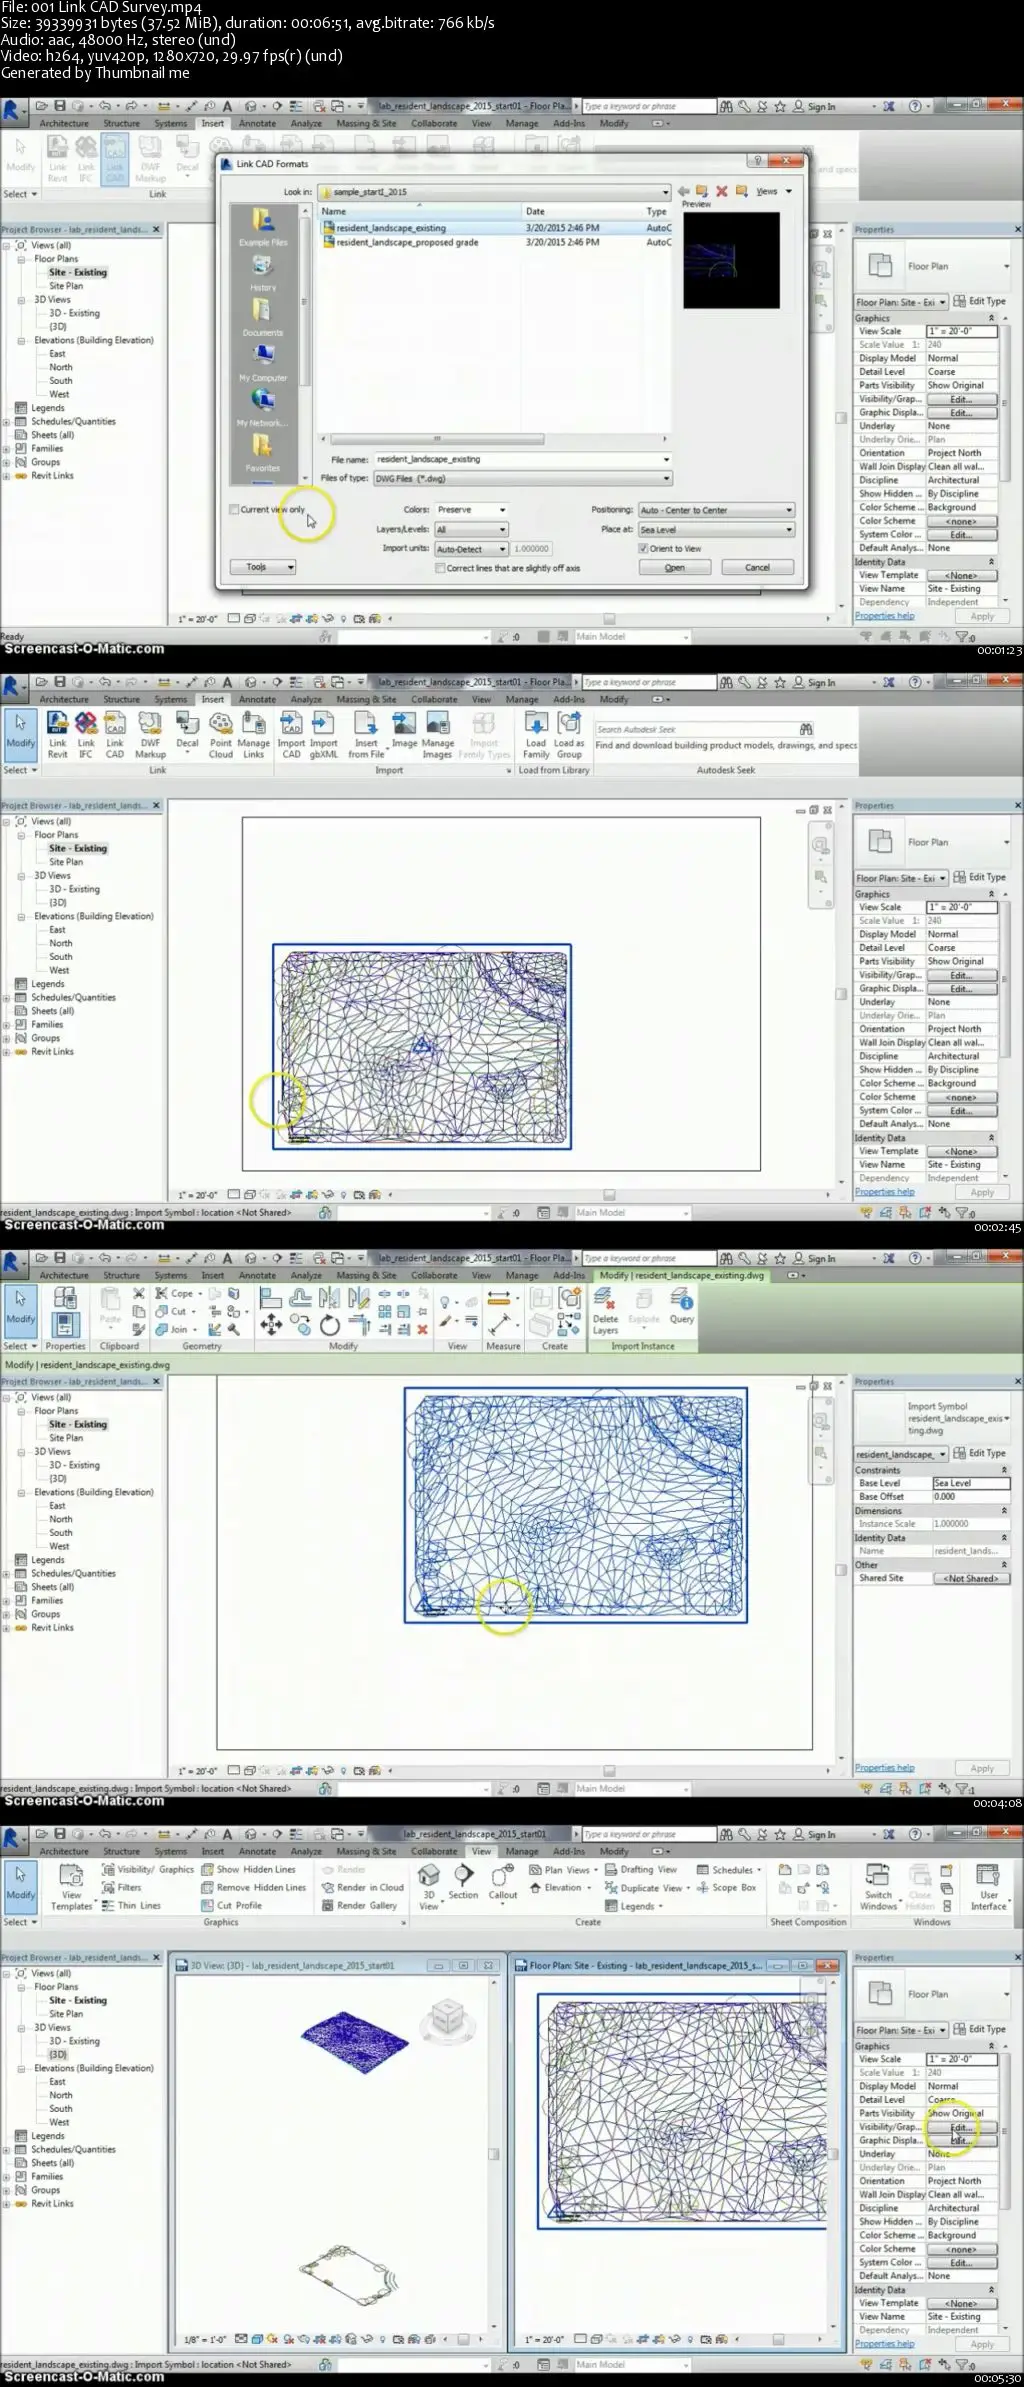Click the Cut Profile tool
Image resolution: width=1024 pixels, height=2387 pixels.
tap(231, 1905)
